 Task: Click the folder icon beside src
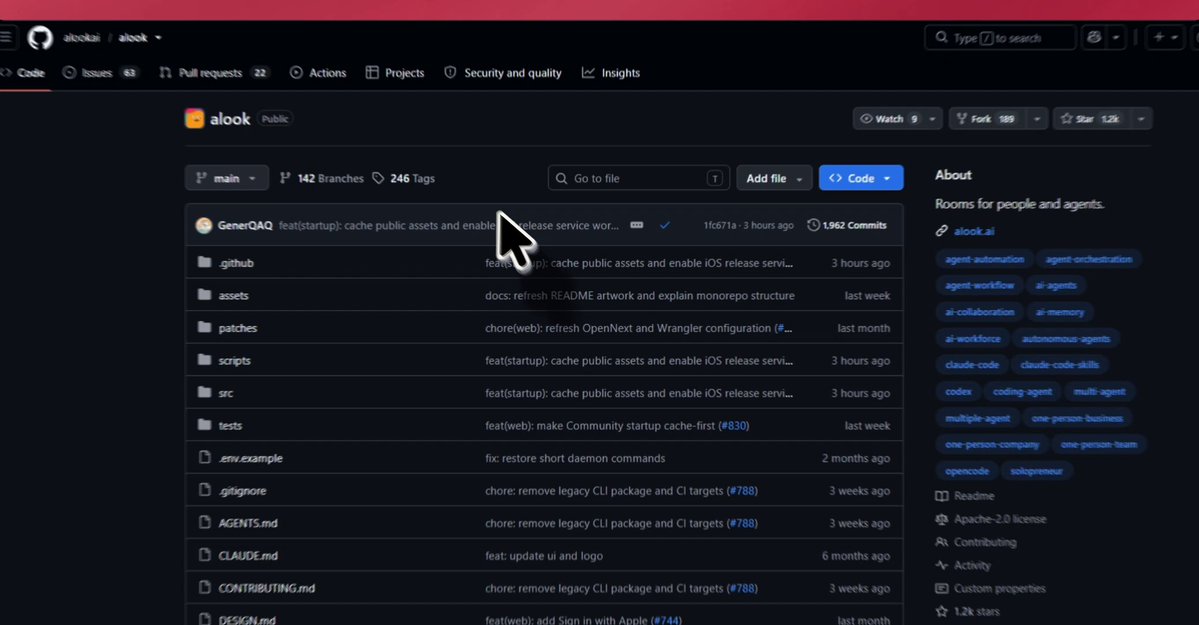[204, 392]
